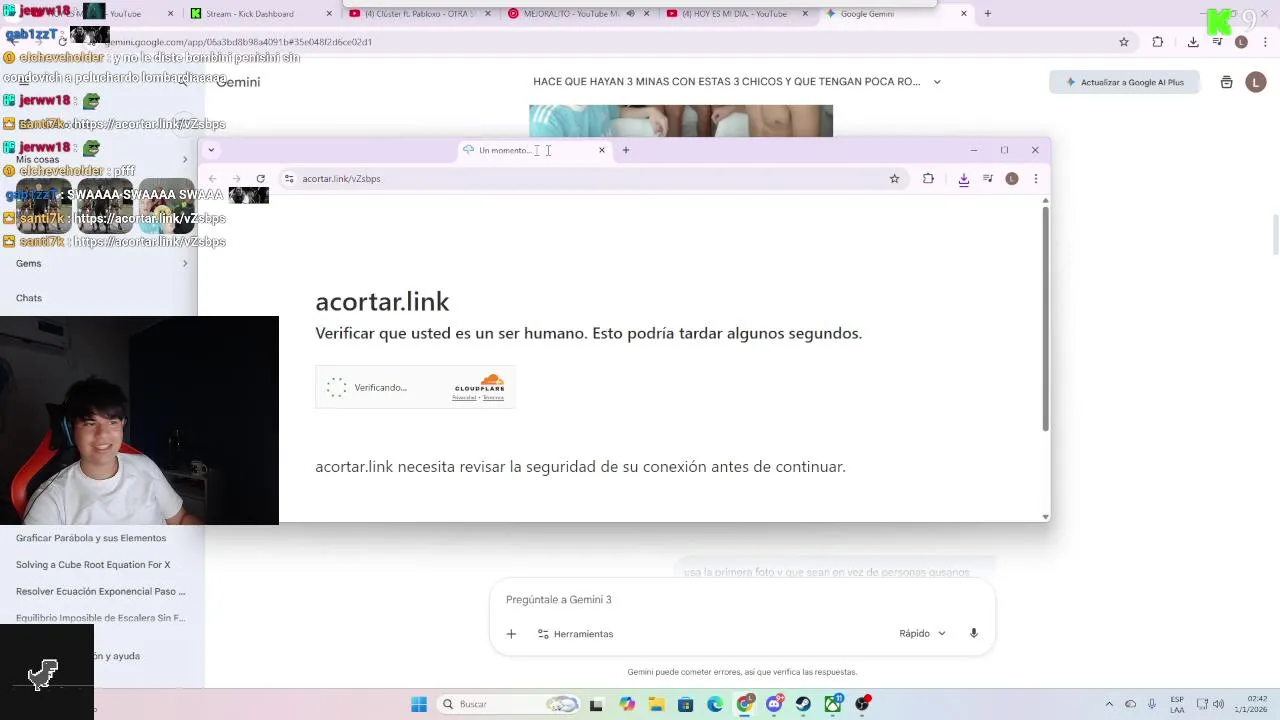Open downloads icon in background Gemini window
The height and width of the screenshot is (720, 1280).
click(x=1193, y=42)
